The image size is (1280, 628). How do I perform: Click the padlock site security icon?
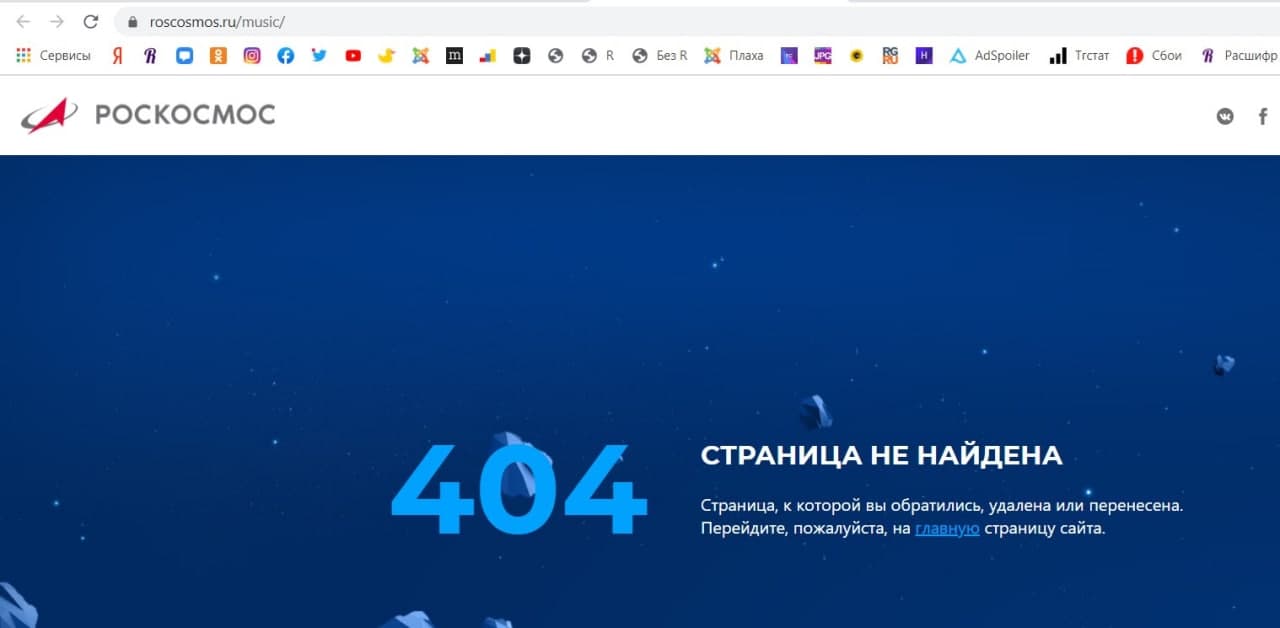(133, 21)
